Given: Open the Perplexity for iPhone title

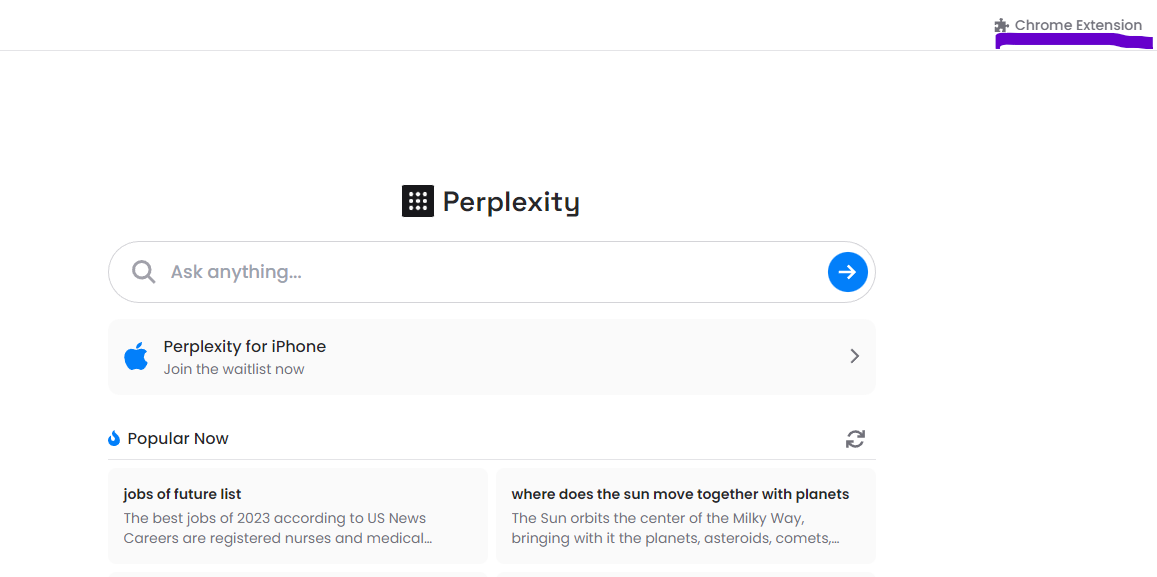Looking at the screenshot, I should 245,346.
